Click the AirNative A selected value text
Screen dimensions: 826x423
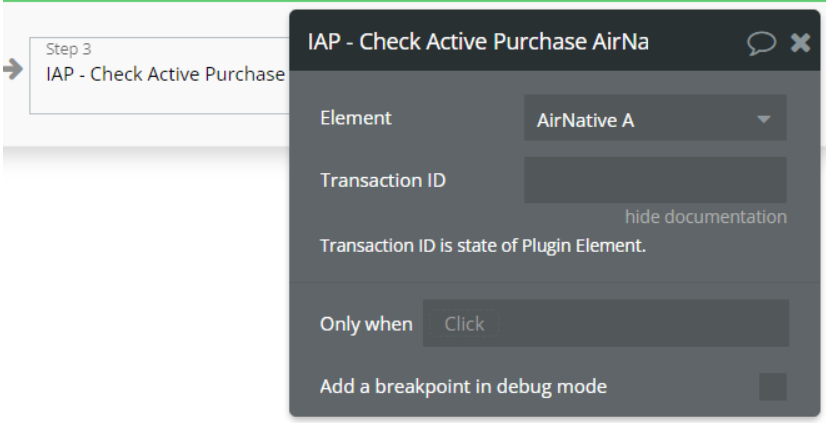(x=585, y=120)
